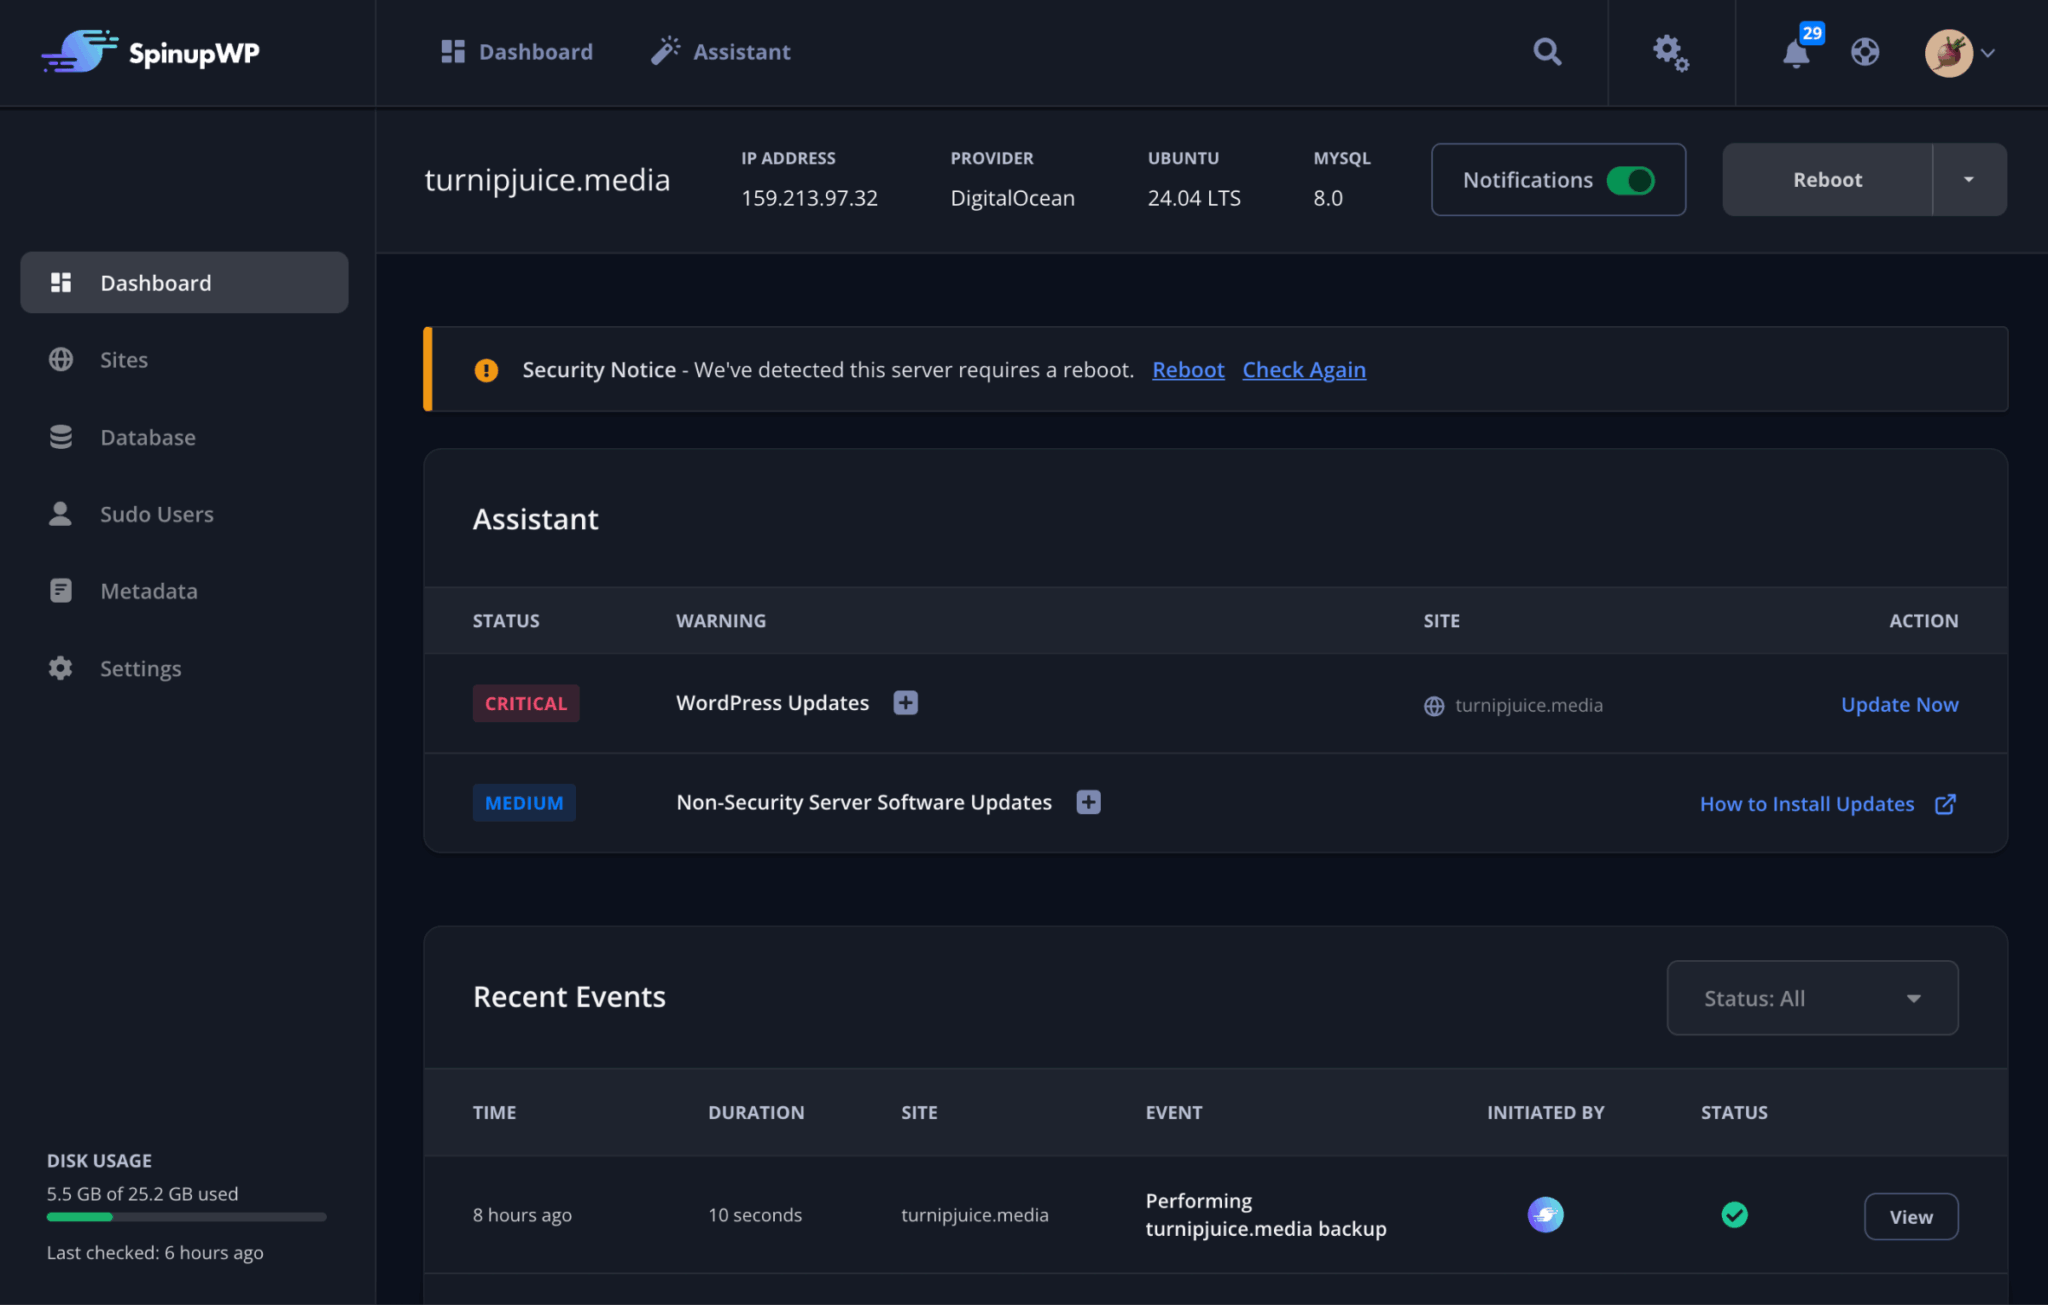Click the MEDIUM status badge
Viewport: 2048px width, 1305px height.
tap(524, 803)
